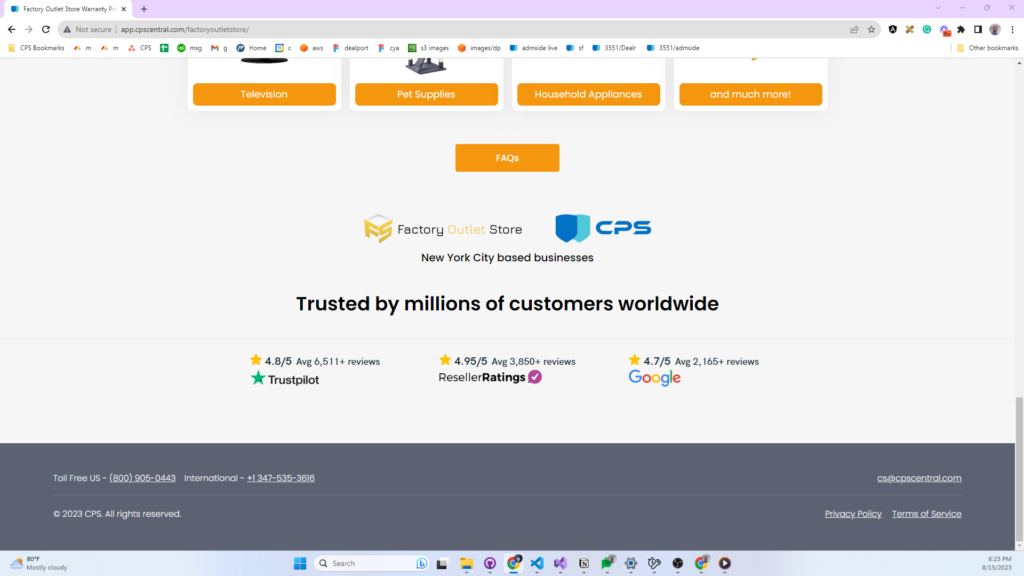Image resolution: width=1024 pixels, height=576 pixels.
Task: Open the Privacy Policy link
Action: click(853, 514)
